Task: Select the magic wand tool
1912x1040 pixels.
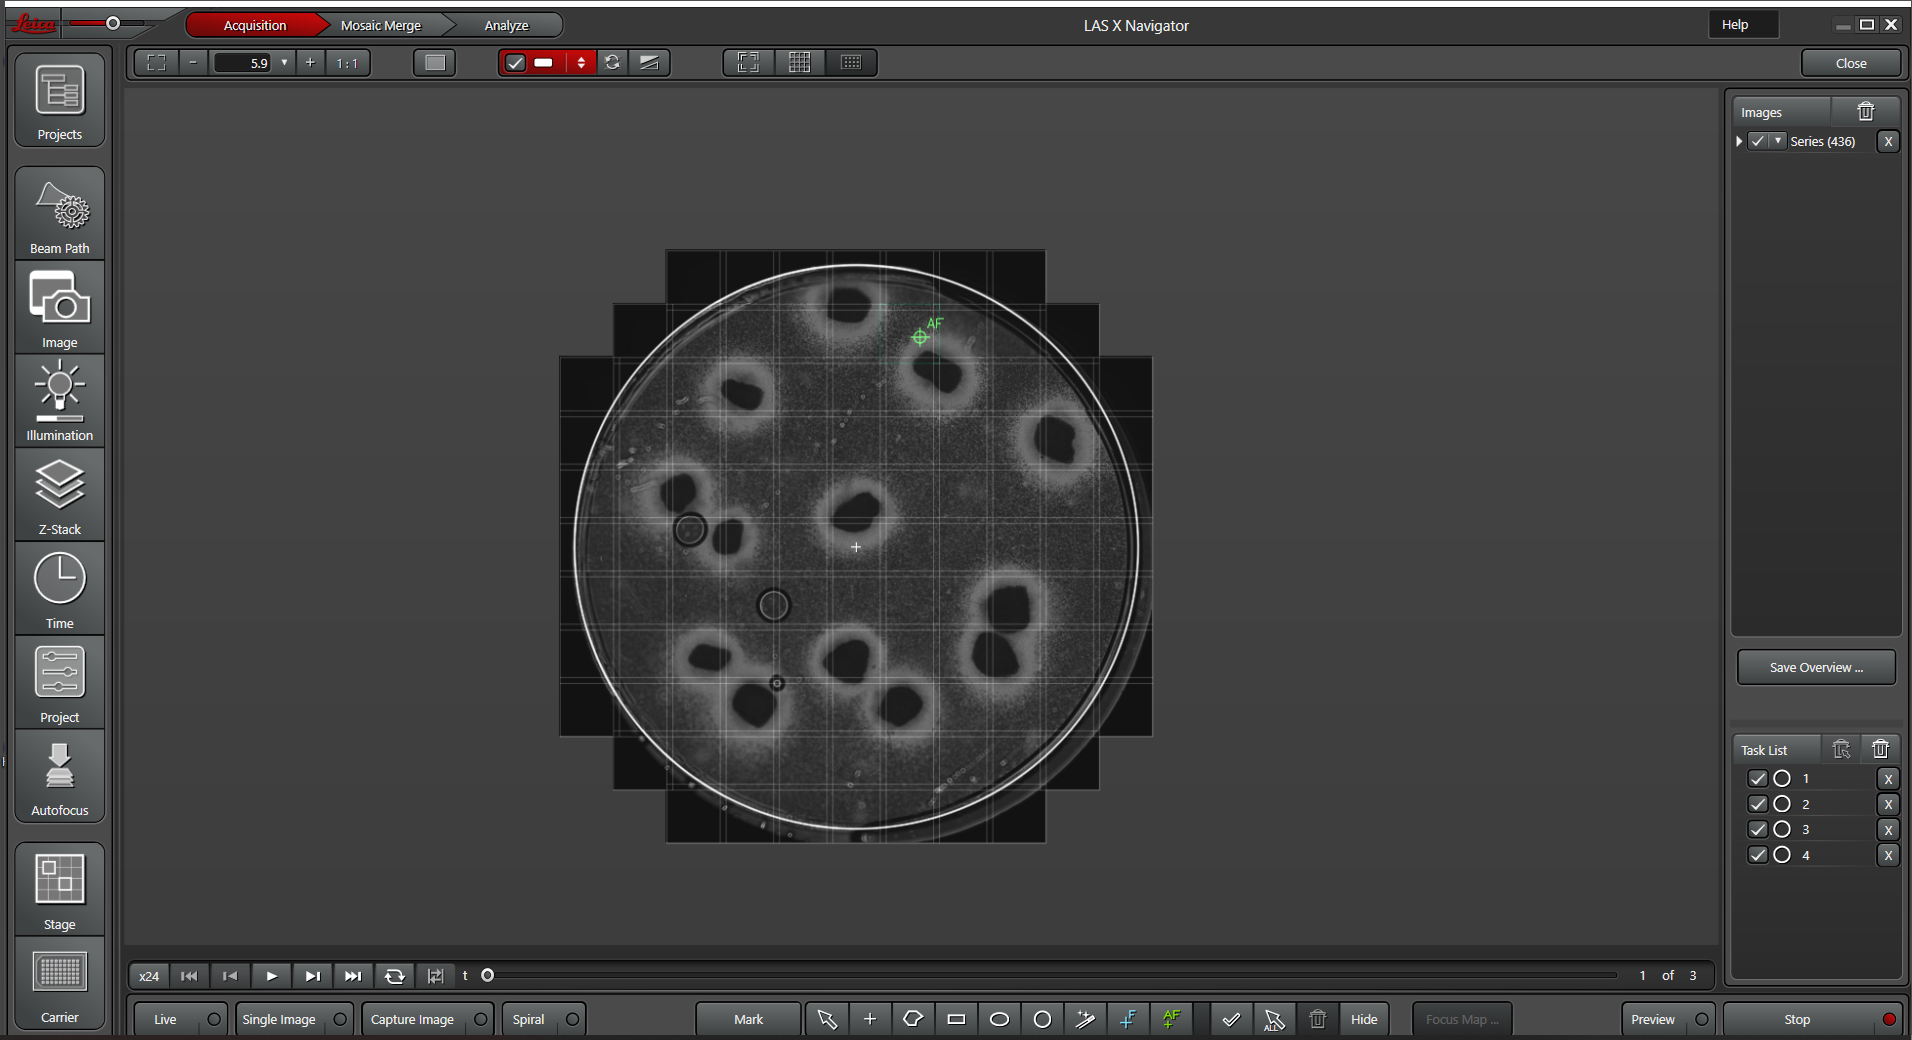Action: tap(1085, 1019)
